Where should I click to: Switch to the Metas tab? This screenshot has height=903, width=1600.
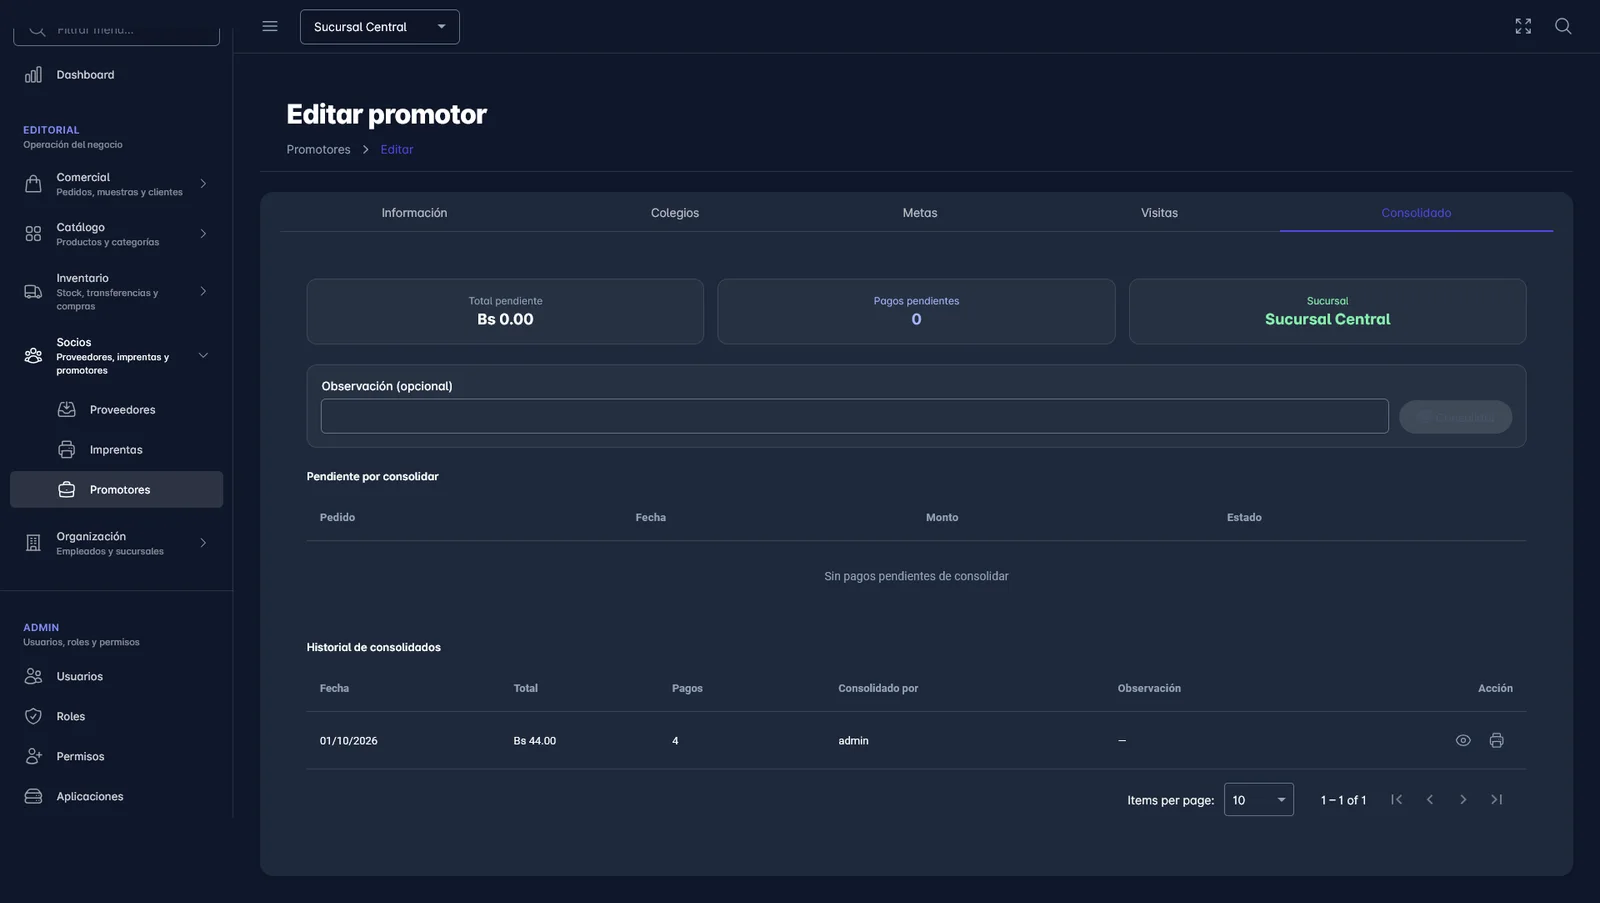pos(920,213)
